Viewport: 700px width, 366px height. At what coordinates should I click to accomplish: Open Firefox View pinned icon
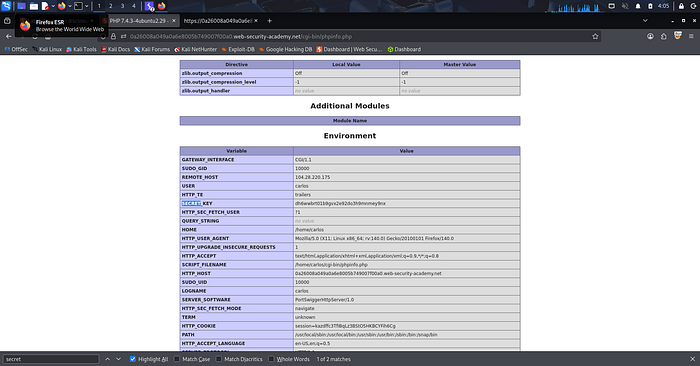click(x=7, y=21)
